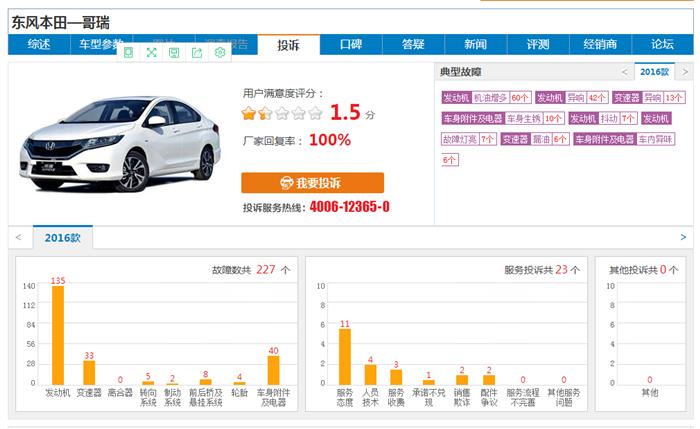Click the 前后桥及悬挂系统 bar showing 8
700x429 pixels.
pos(206,382)
